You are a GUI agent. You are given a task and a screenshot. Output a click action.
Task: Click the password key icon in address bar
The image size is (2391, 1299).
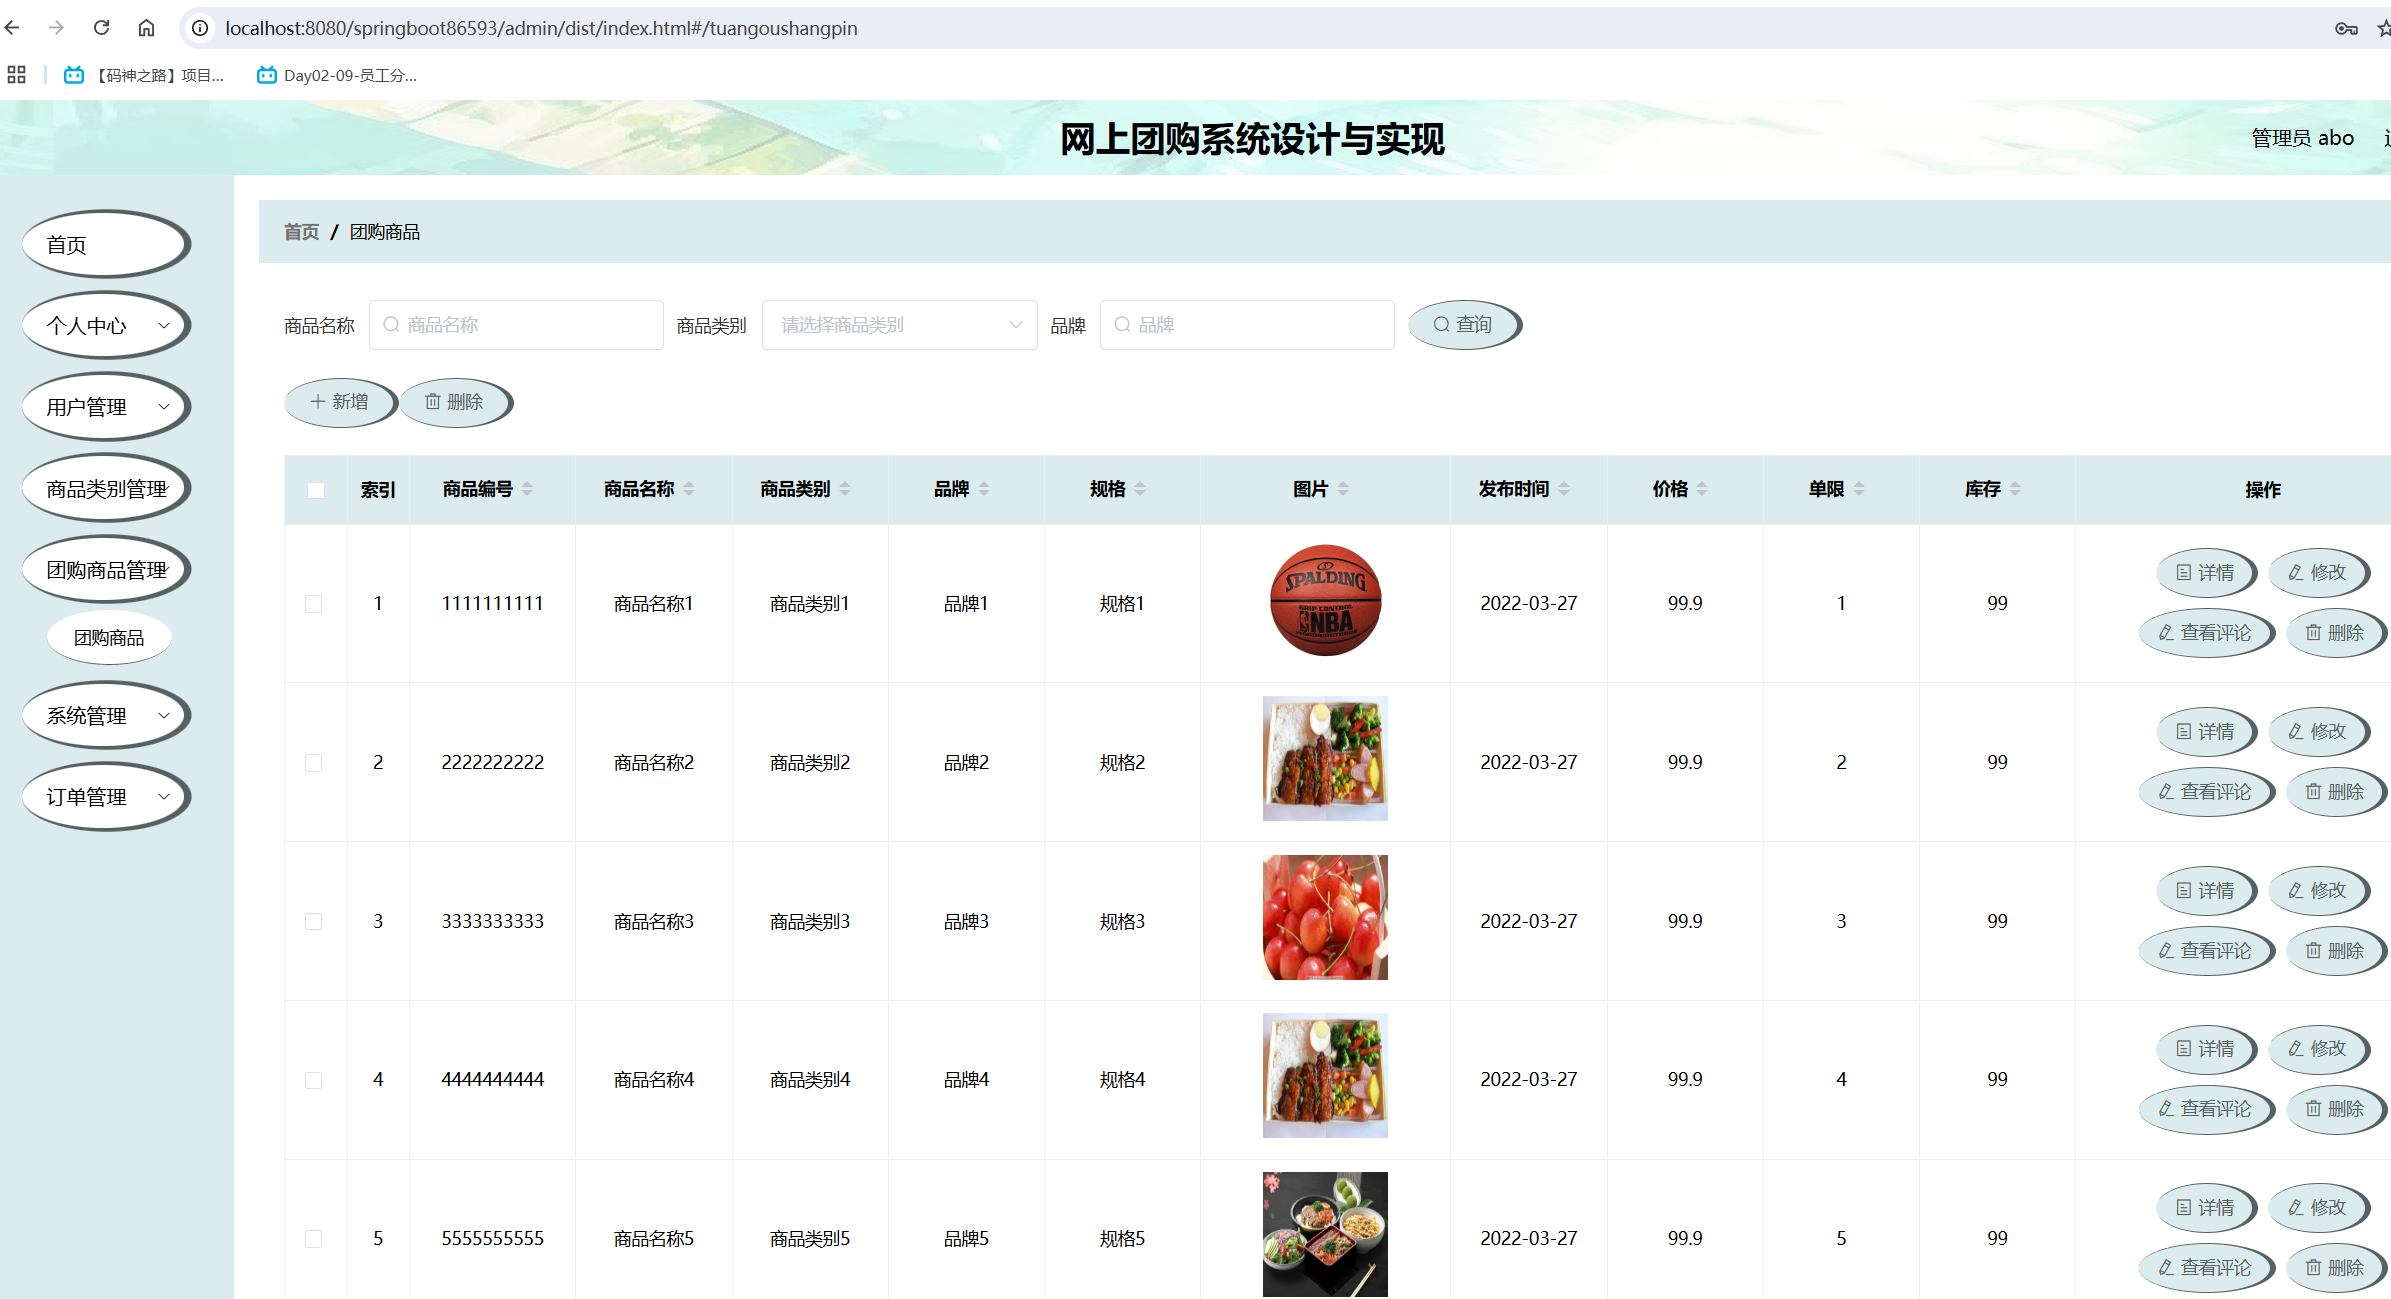pyautogui.click(x=2346, y=28)
